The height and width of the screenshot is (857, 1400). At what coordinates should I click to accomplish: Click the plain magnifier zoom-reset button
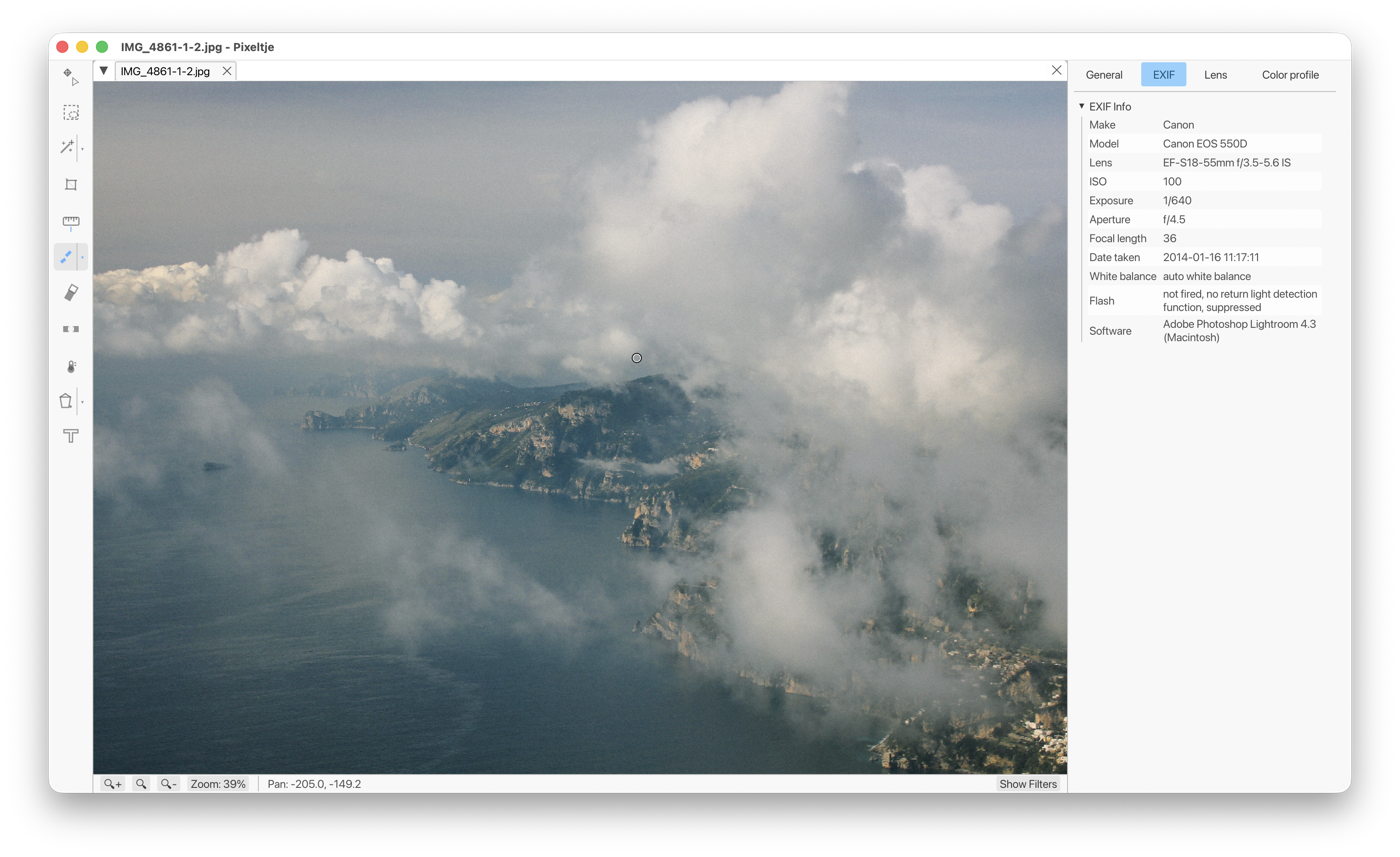[141, 784]
